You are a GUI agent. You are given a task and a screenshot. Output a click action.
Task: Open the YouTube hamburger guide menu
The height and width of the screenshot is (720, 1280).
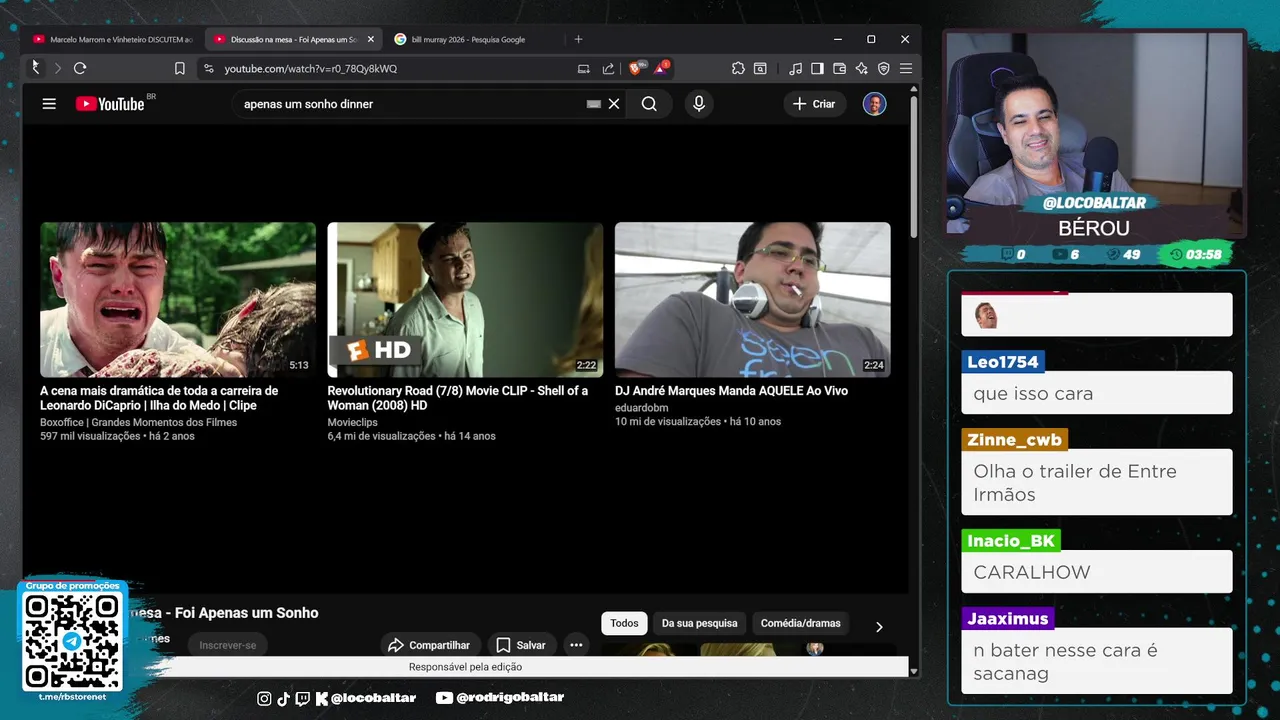pyautogui.click(x=49, y=104)
